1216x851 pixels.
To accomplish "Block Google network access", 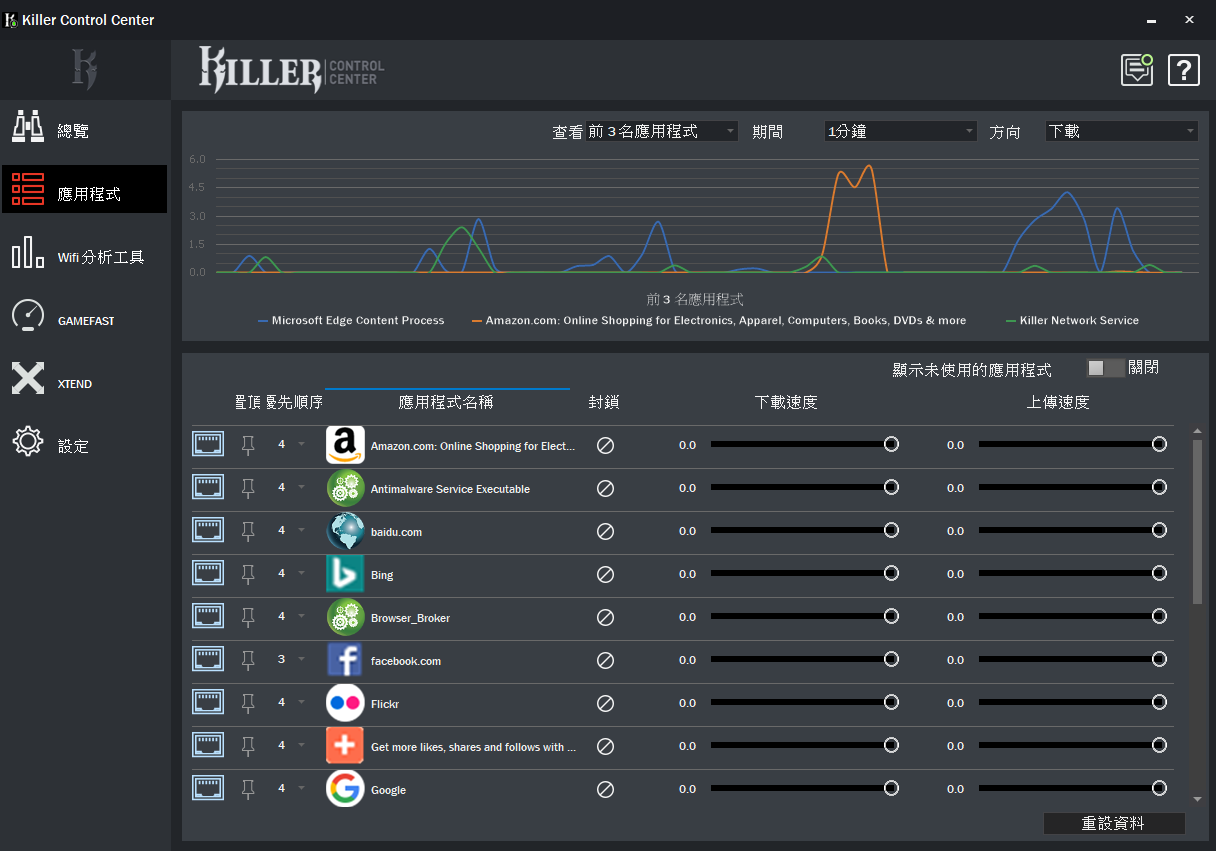I will (x=605, y=790).
